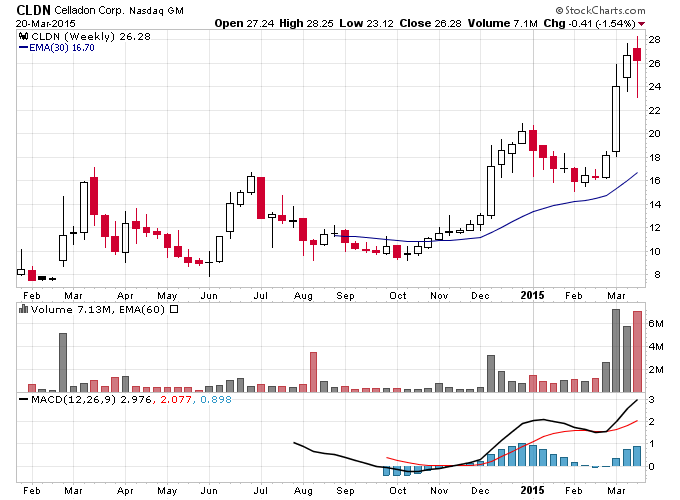Click the 2015 label under the MACD panel
This screenshot has width=680, height=500.
click(532, 490)
